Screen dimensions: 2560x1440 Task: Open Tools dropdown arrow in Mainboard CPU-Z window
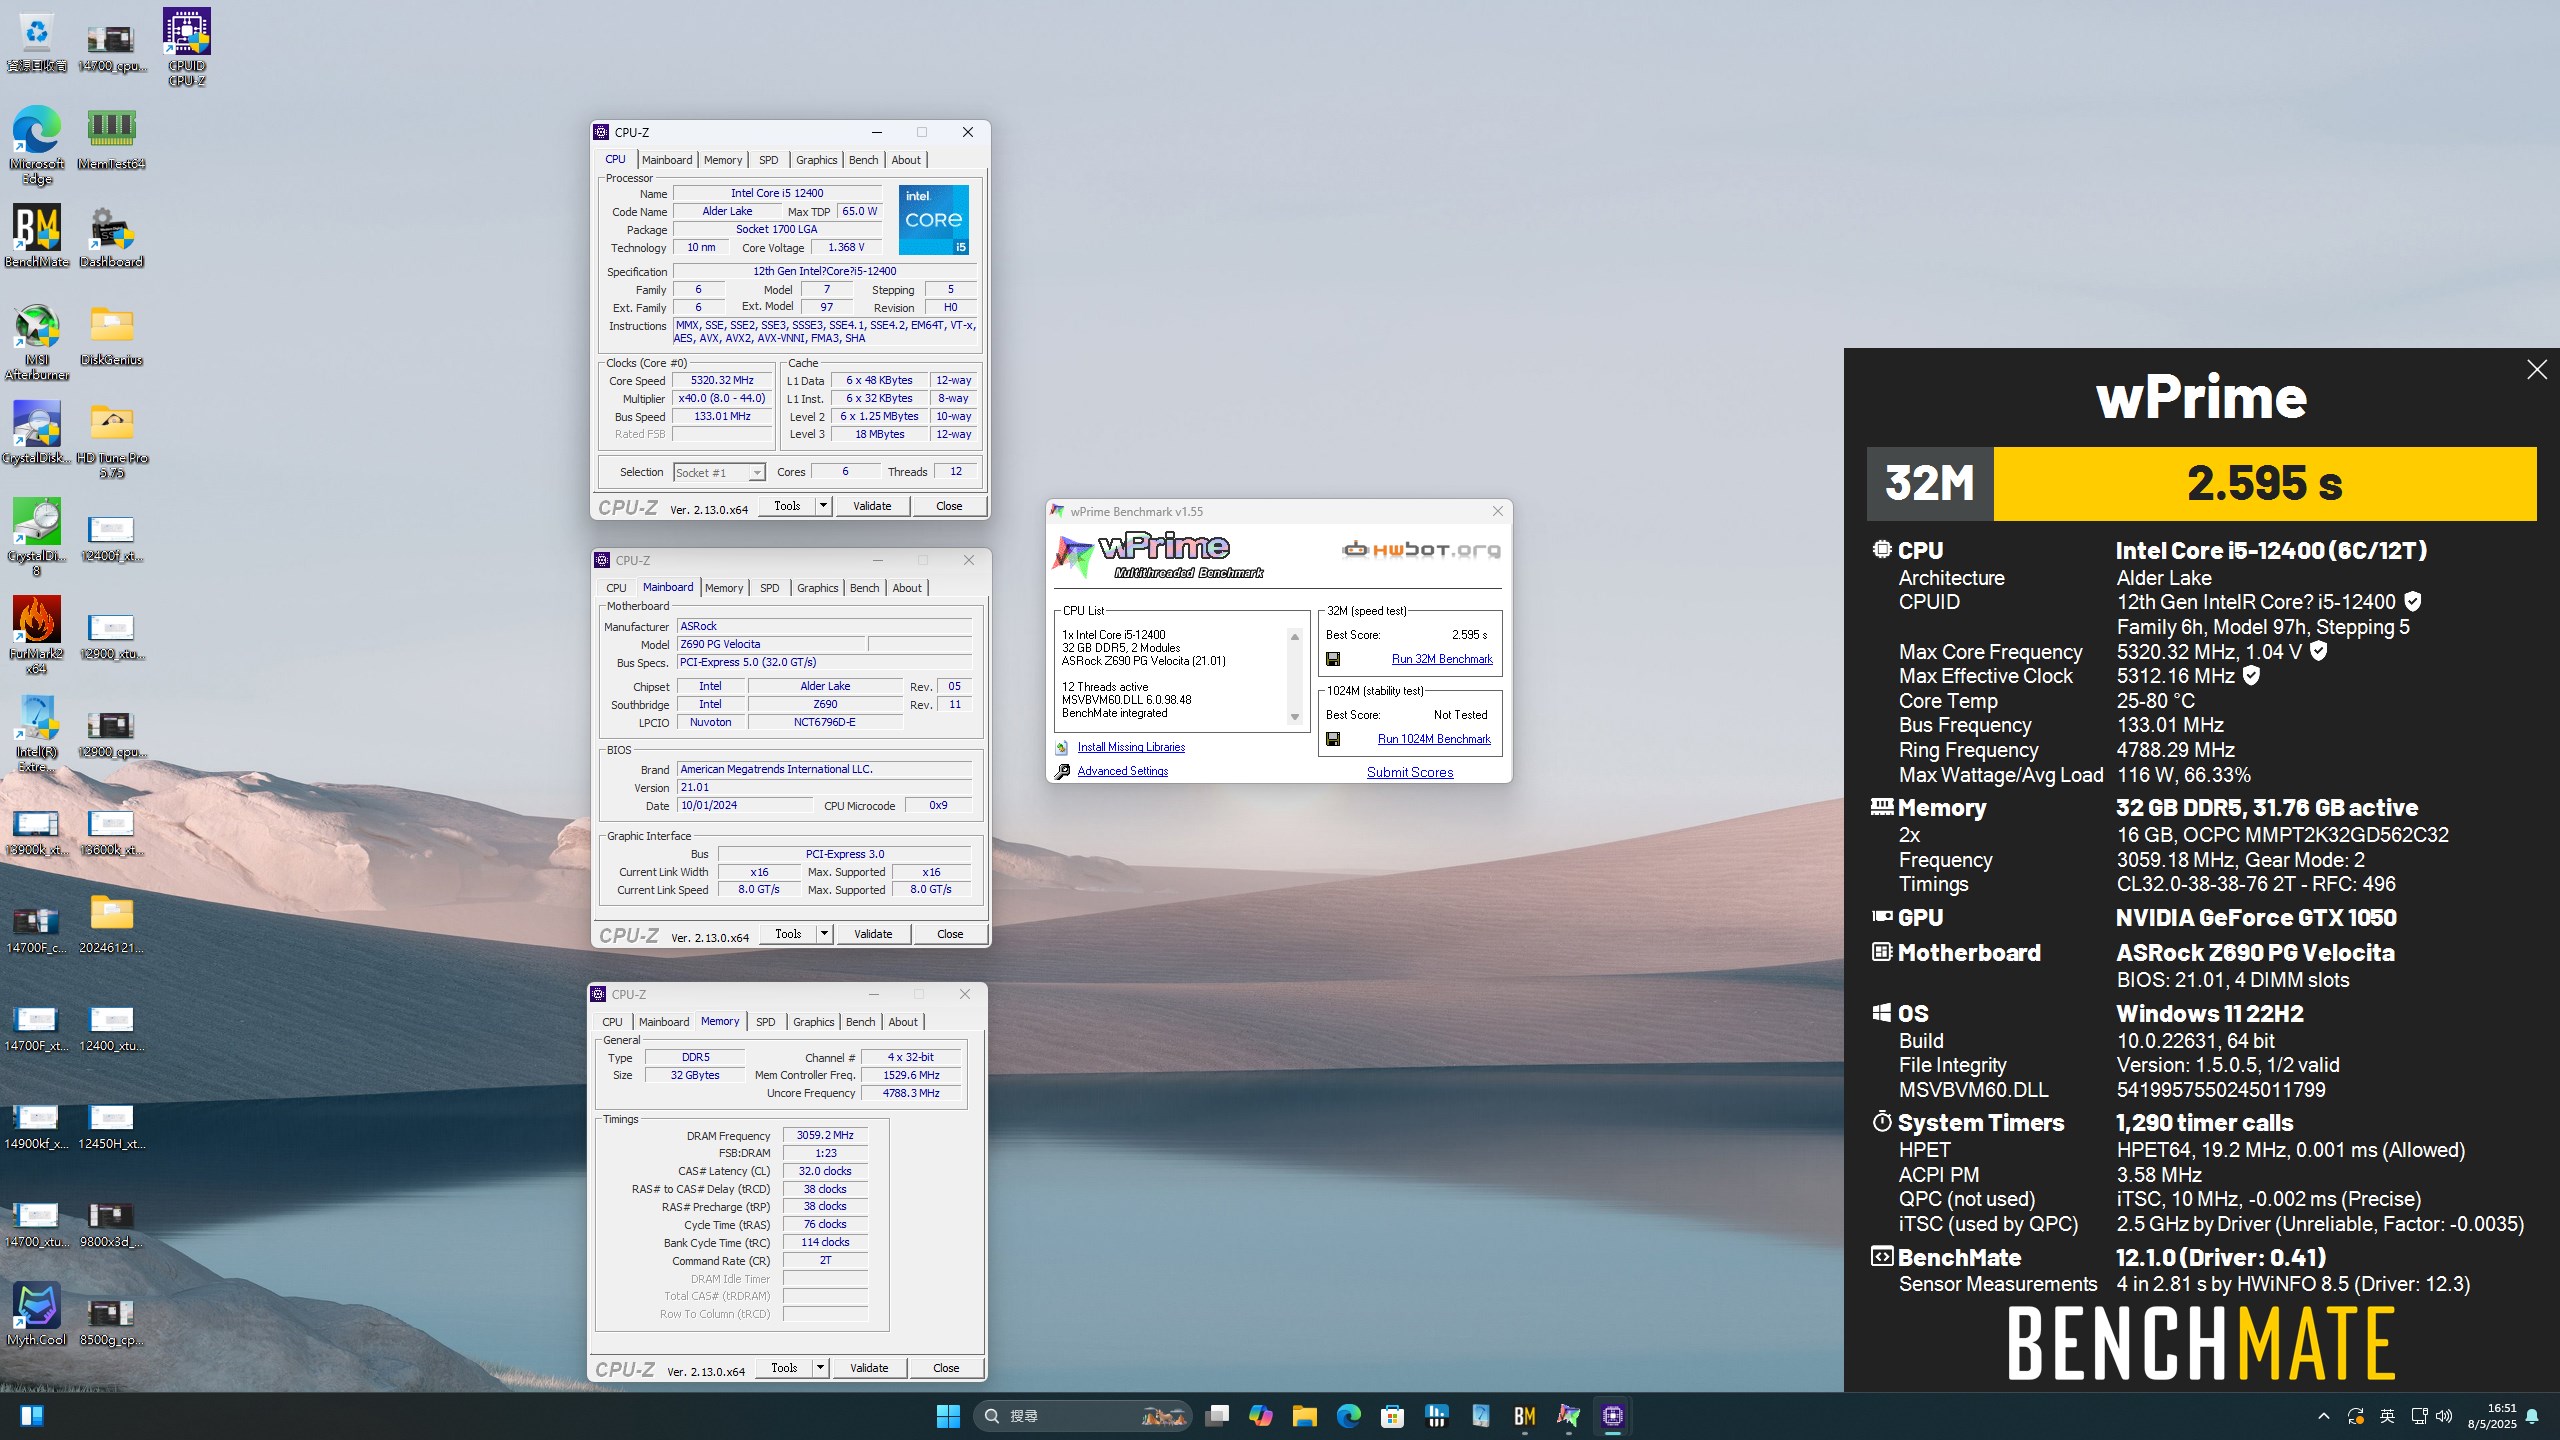click(x=824, y=934)
